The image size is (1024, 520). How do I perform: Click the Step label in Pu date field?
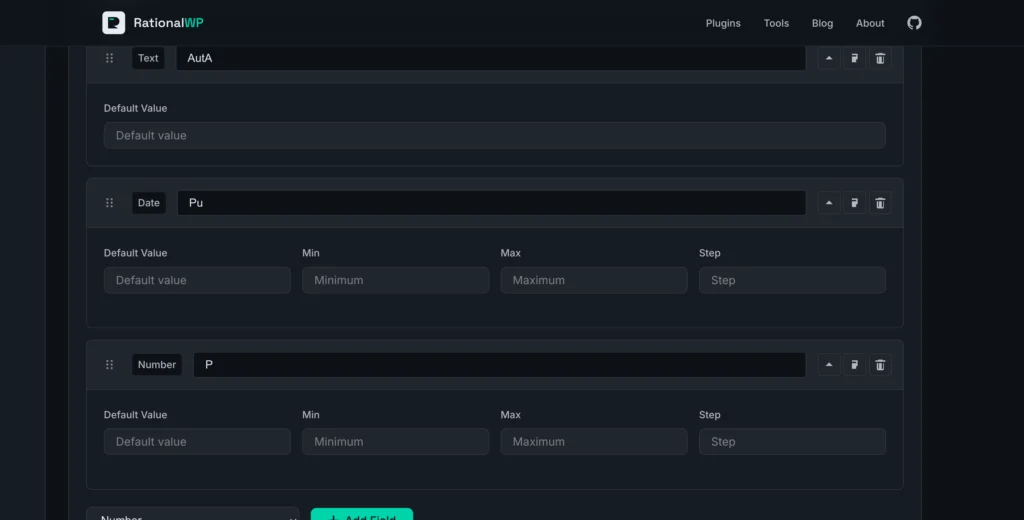click(x=710, y=253)
